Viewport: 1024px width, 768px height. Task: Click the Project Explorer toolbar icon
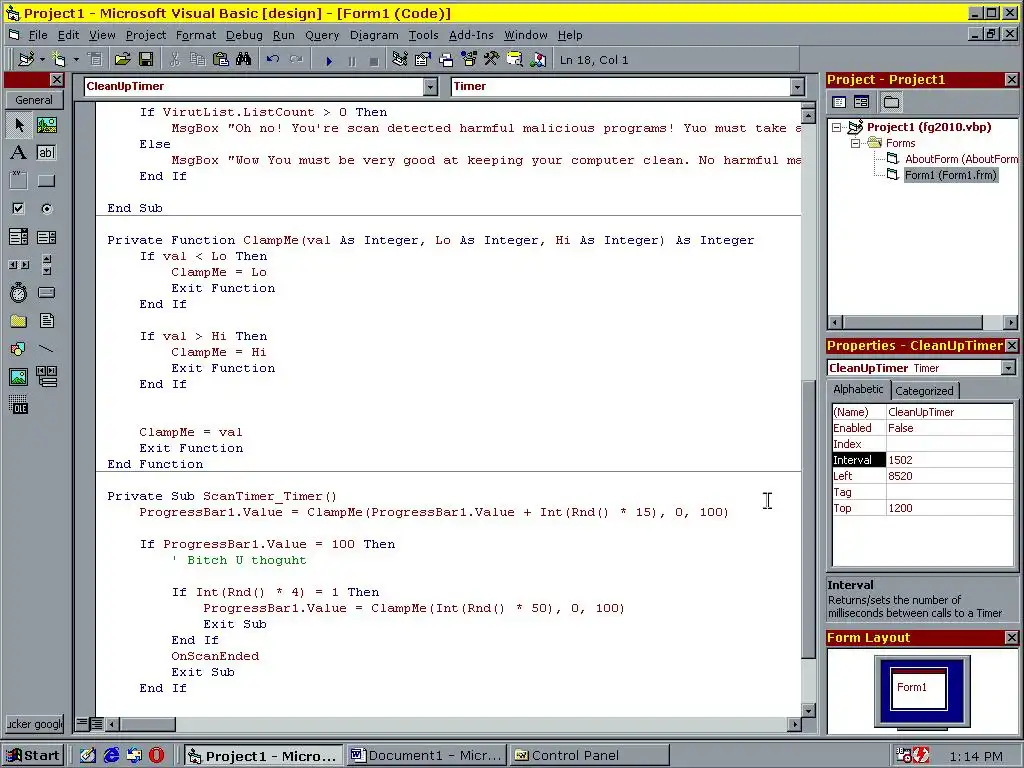400,59
